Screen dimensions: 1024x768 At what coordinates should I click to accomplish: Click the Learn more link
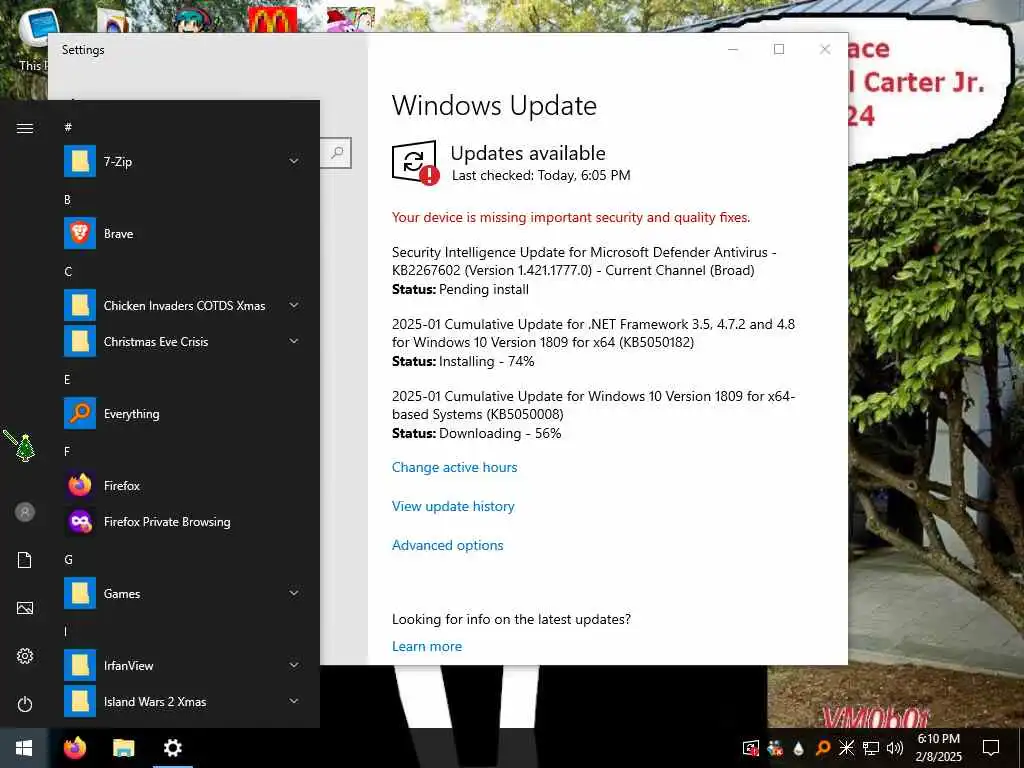point(426,646)
